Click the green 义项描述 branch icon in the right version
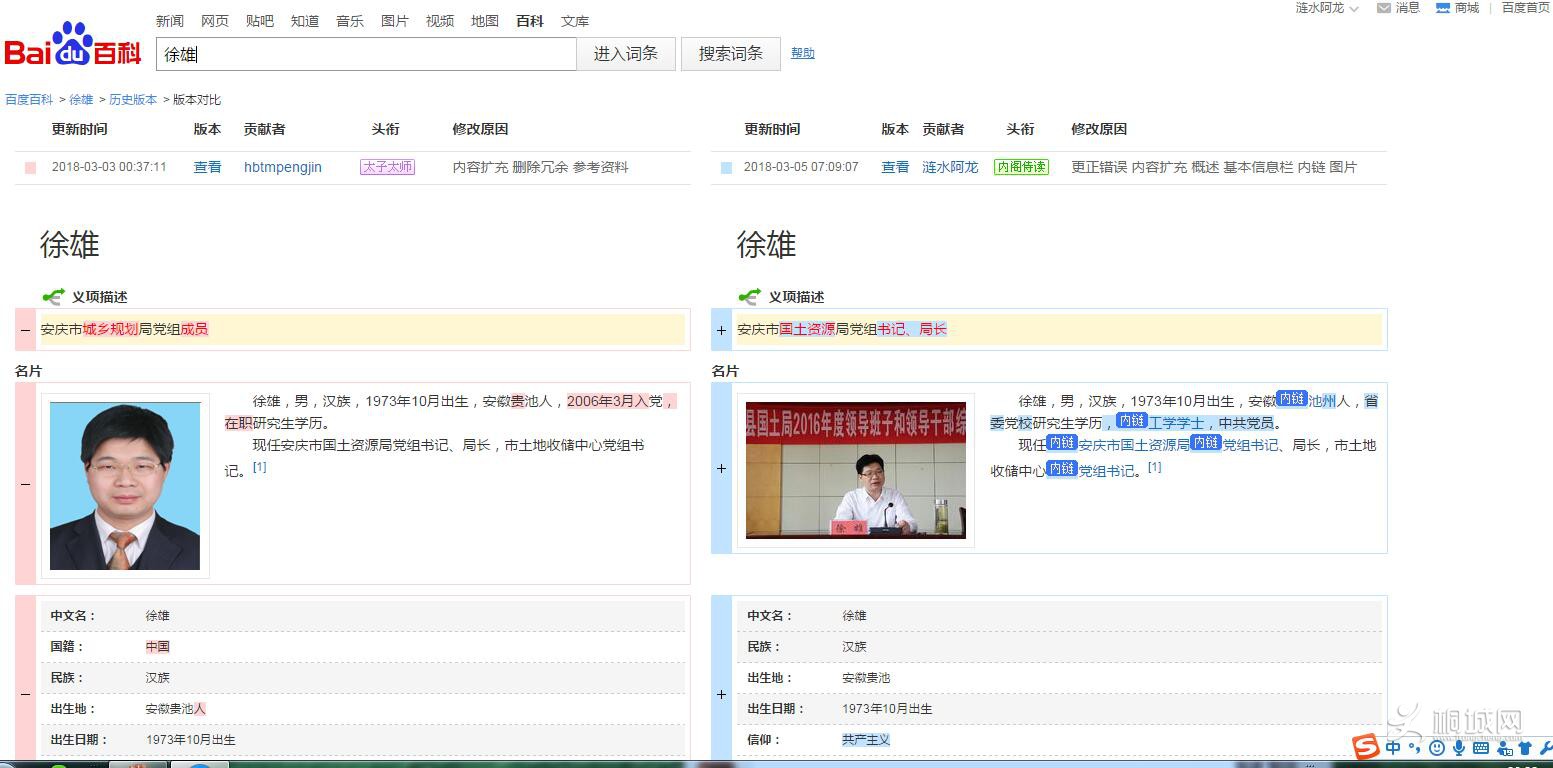This screenshot has width=1553, height=768. point(749,297)
